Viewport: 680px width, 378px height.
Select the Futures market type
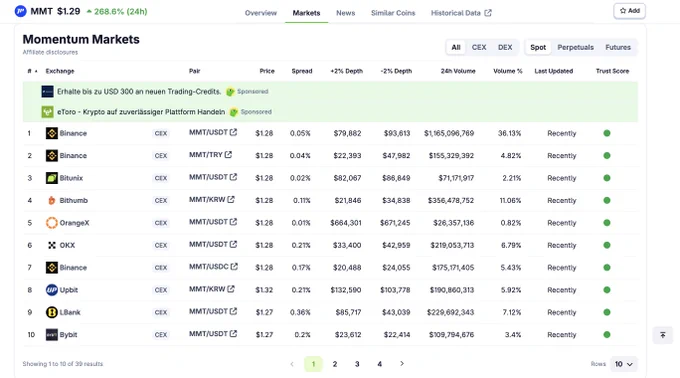(618, 47)
